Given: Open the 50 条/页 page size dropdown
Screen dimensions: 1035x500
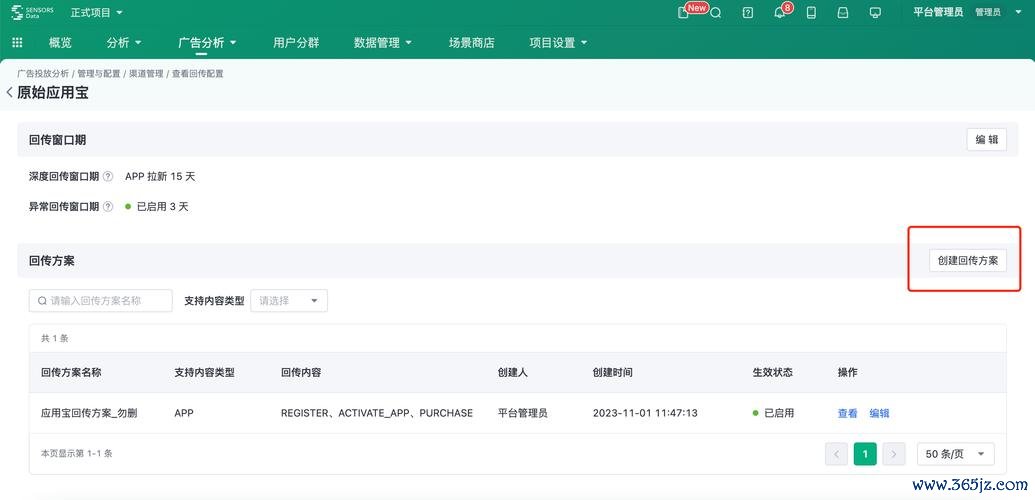Looking at the screenshot, I should [x=956, y=454].
